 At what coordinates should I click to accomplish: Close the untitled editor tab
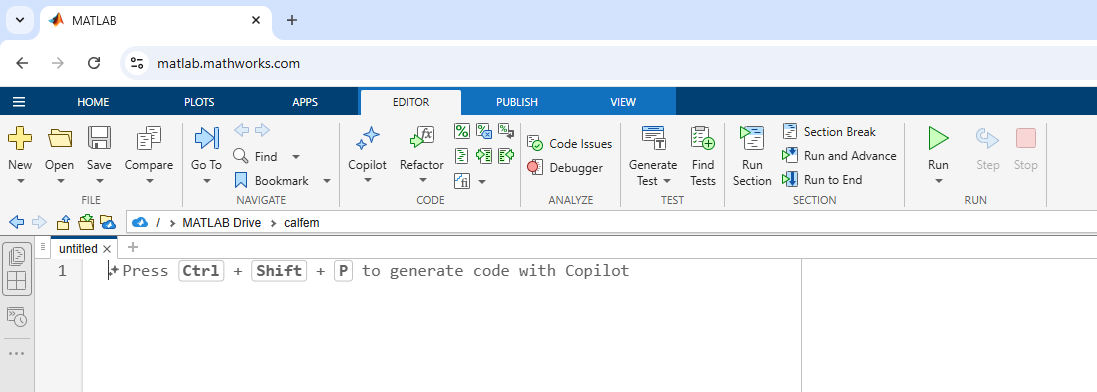tap(107, 249)
